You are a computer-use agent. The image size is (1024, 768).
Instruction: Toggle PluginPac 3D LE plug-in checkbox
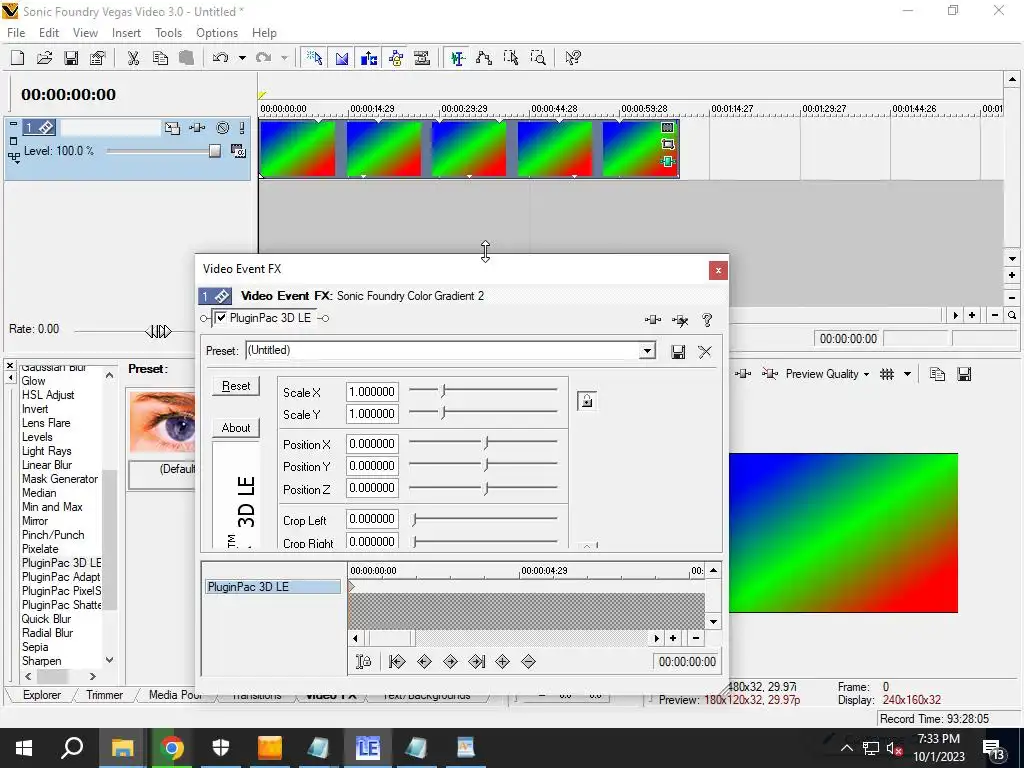coord(221,318)
